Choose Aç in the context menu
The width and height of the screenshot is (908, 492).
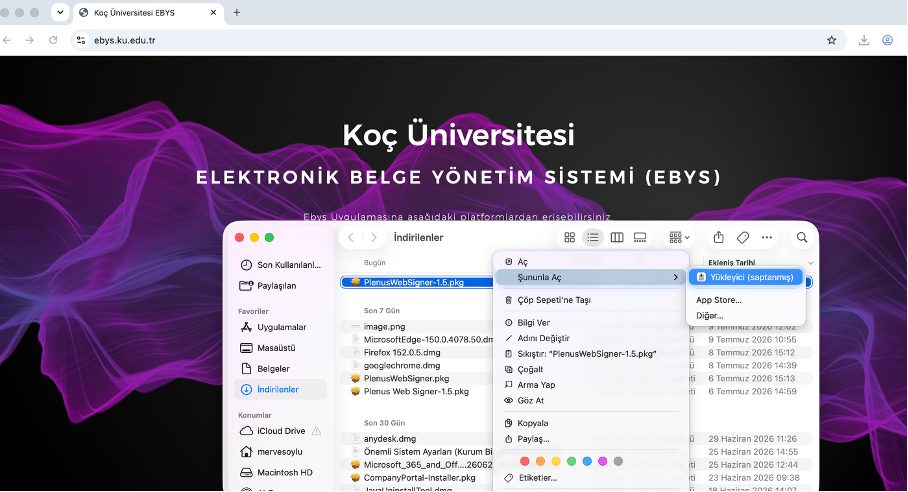coord(591,262)
